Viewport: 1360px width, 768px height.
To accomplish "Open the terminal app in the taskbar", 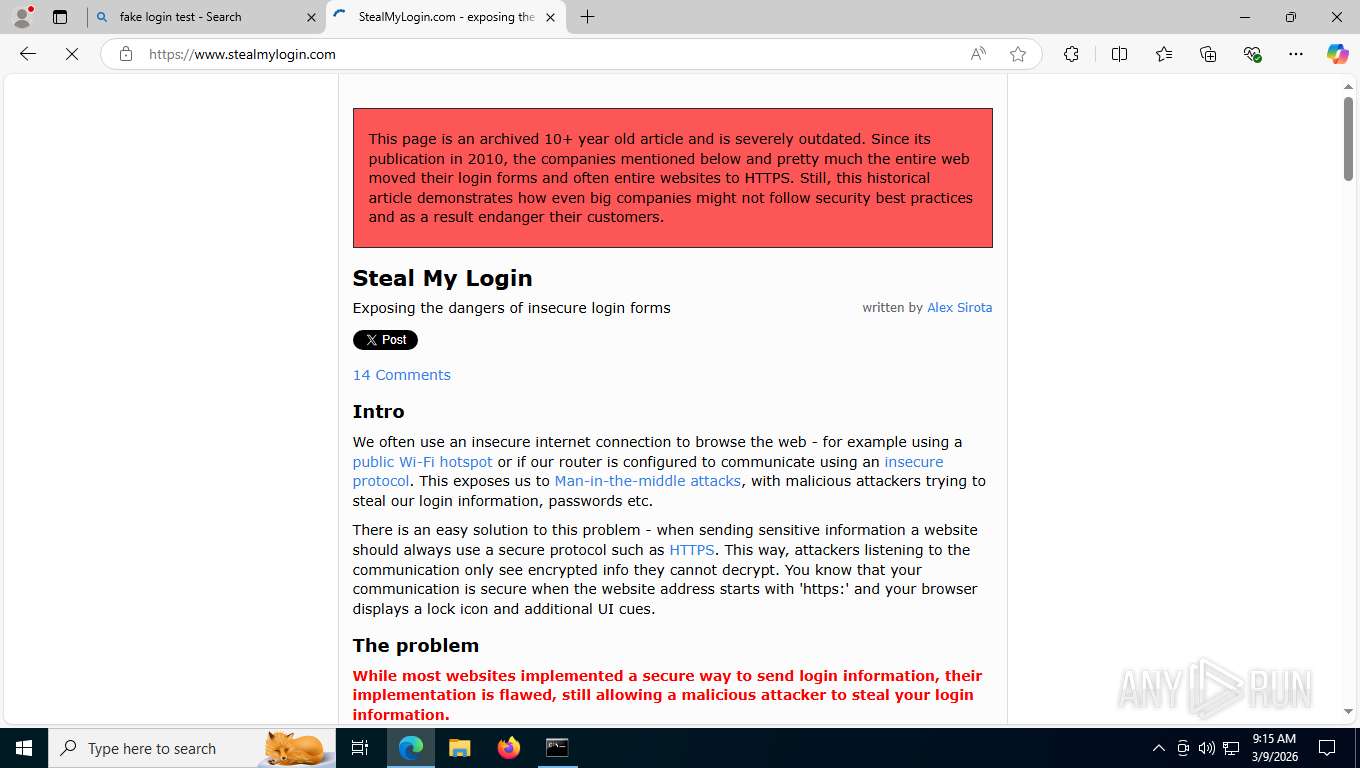I will click(557, 748).
